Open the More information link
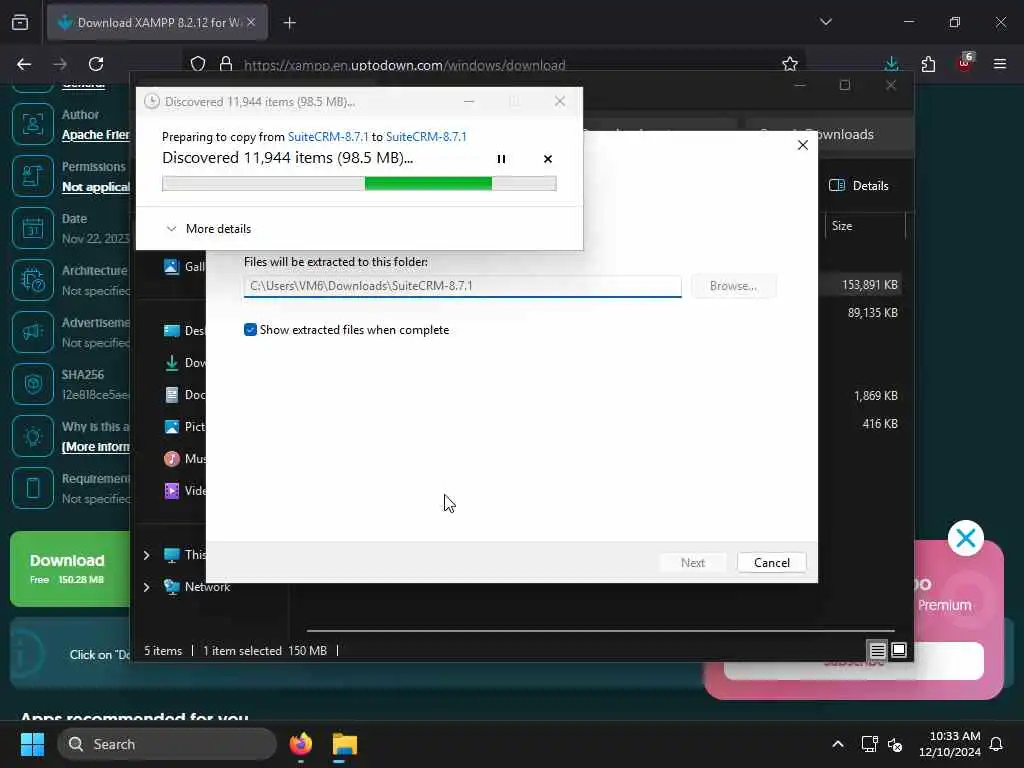This screenshot has width=1024, height=768. [95, 447]
